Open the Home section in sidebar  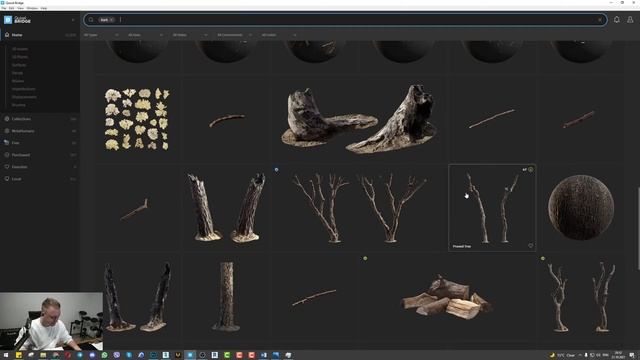click(40, 35)
